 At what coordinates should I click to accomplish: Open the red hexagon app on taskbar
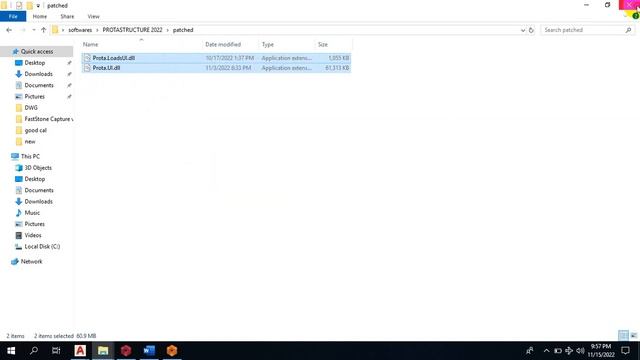[126, 351]
